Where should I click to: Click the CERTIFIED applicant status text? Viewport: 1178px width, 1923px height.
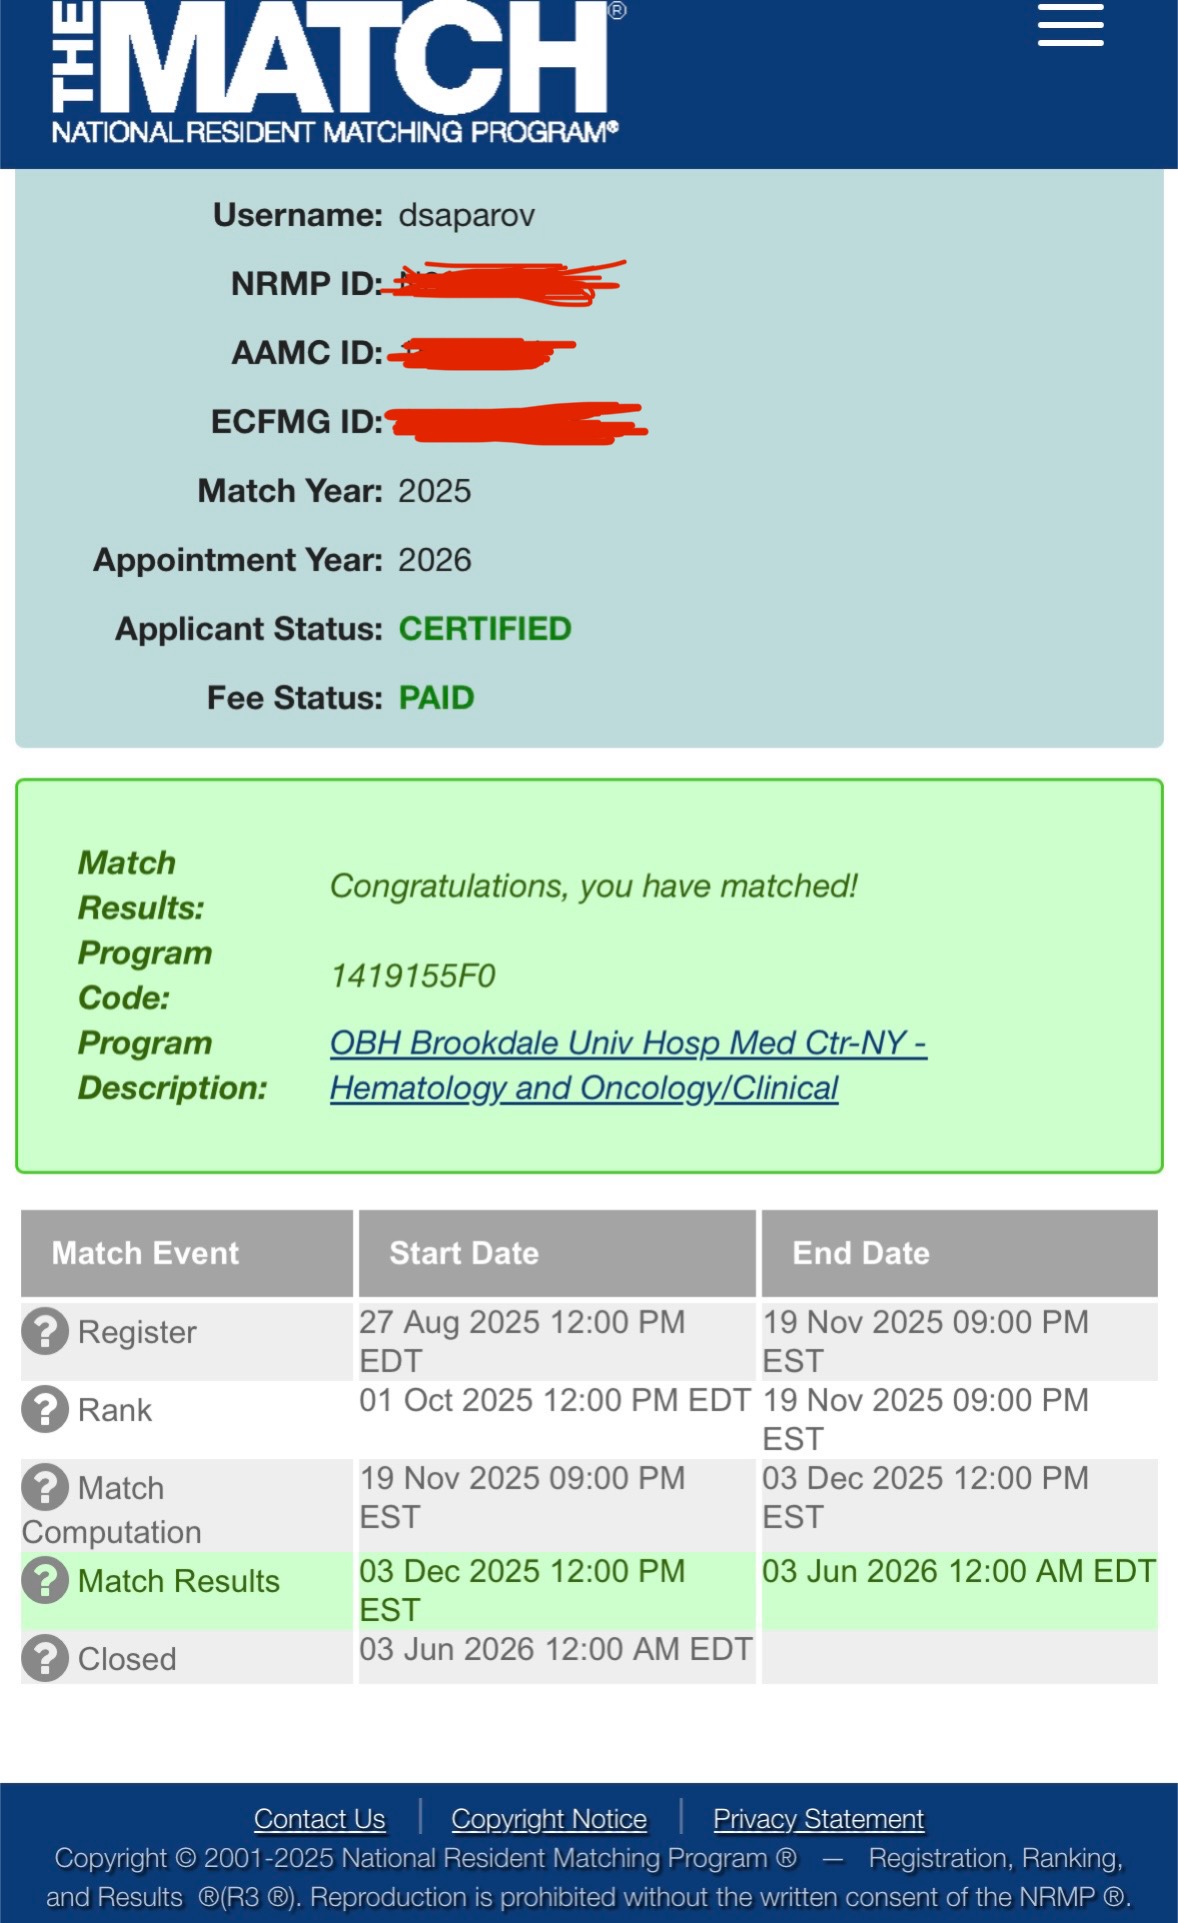pos(485,629)
